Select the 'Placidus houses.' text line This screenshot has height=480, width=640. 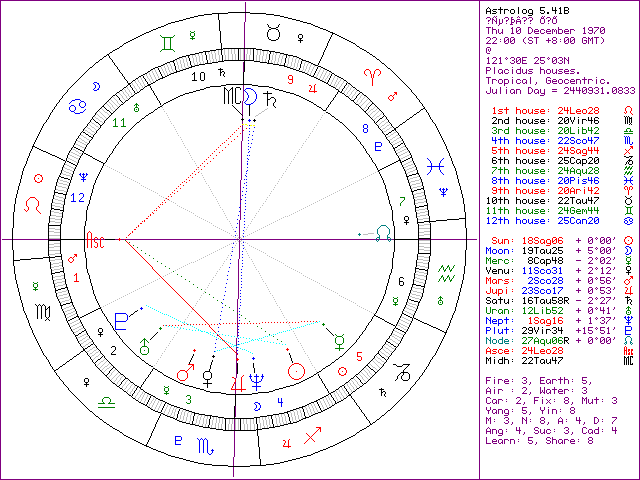coord(528,71)
